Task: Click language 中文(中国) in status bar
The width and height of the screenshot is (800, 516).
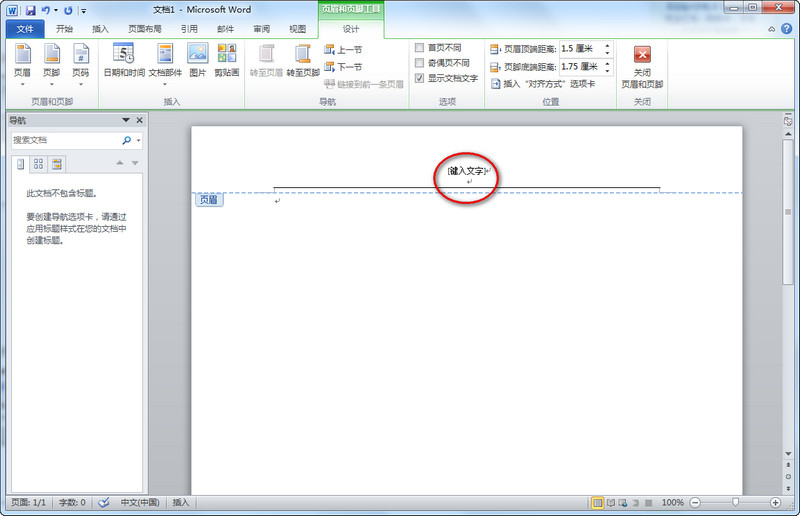Action: click(x=140, y=503)
